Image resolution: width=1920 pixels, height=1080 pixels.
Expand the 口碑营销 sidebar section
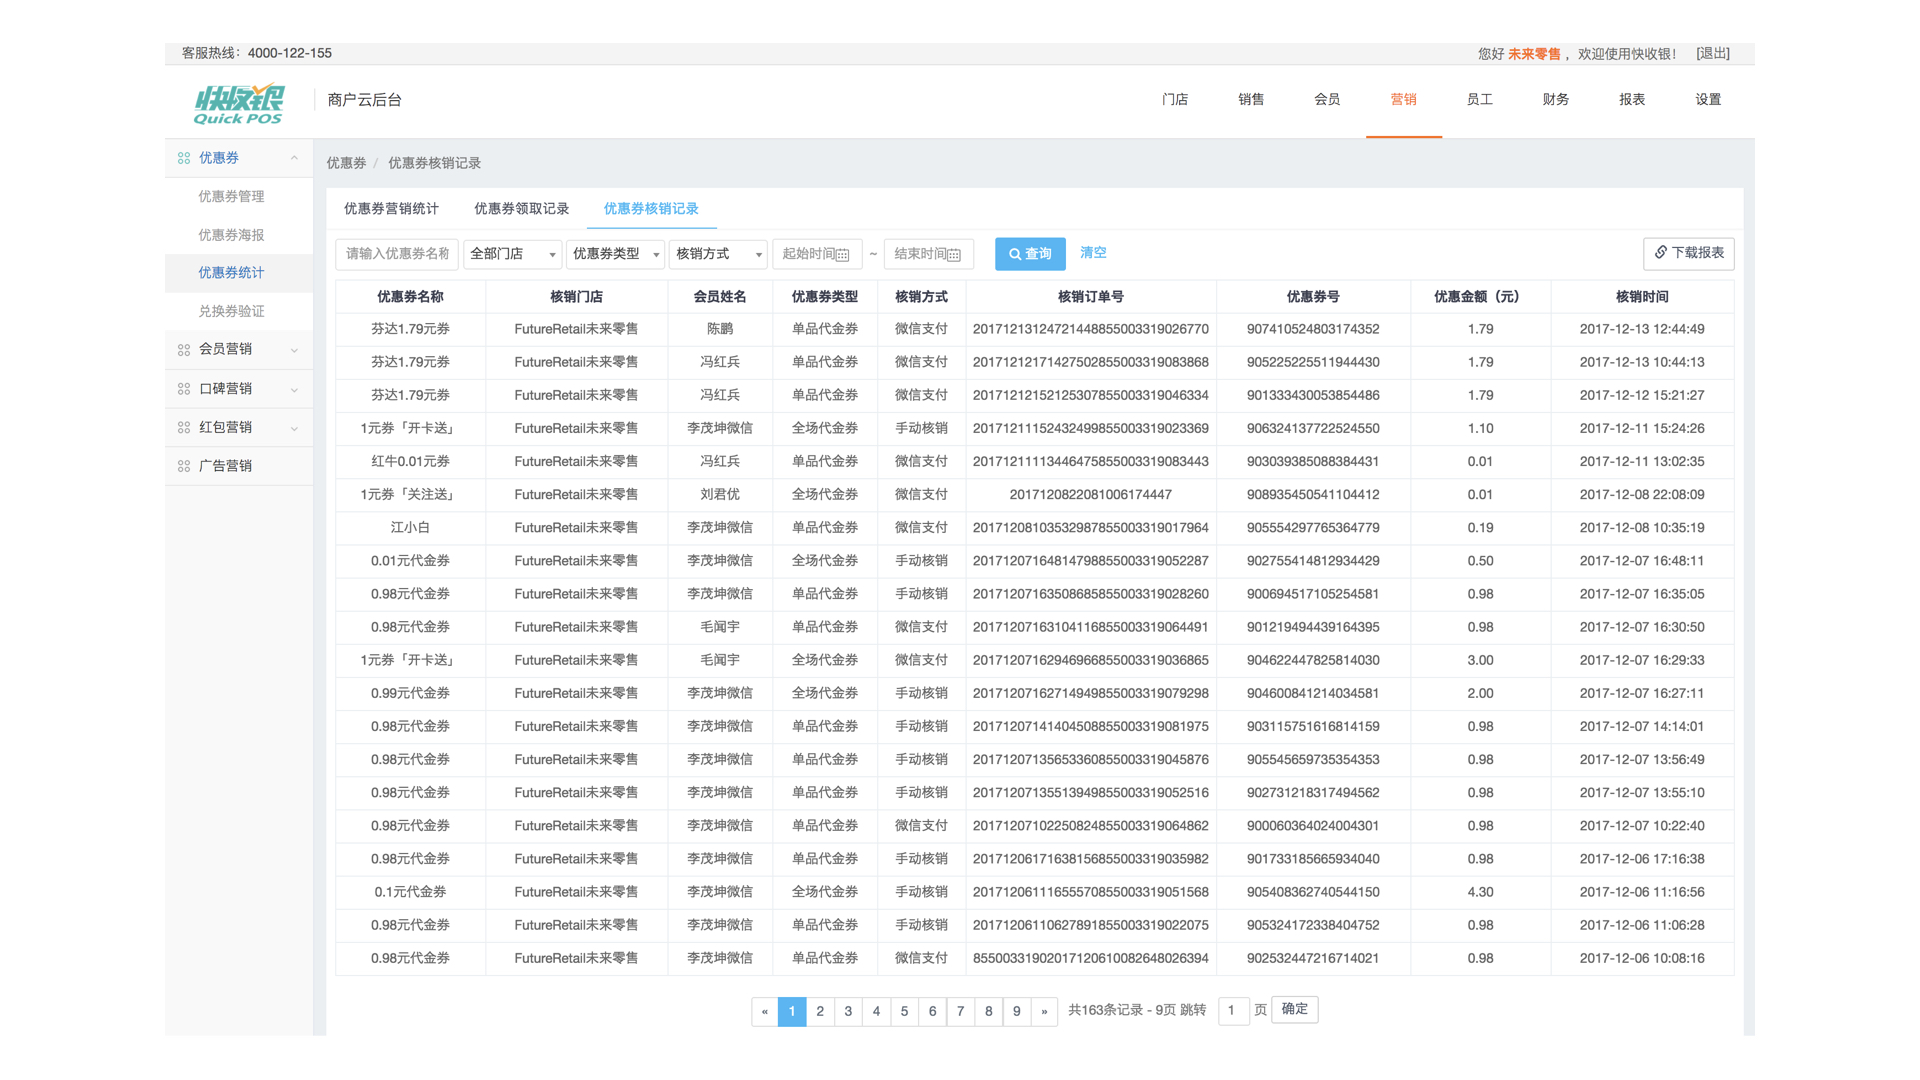coord(294,389)
